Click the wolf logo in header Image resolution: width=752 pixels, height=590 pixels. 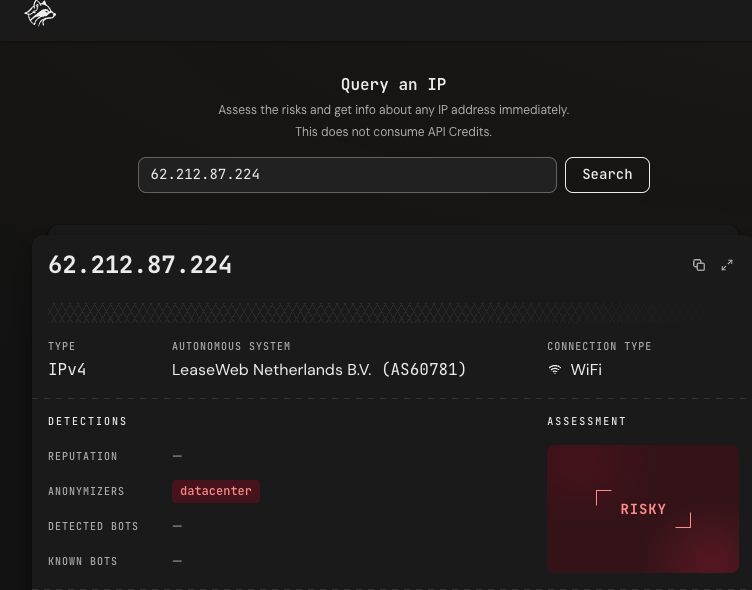tap(40, 13)
